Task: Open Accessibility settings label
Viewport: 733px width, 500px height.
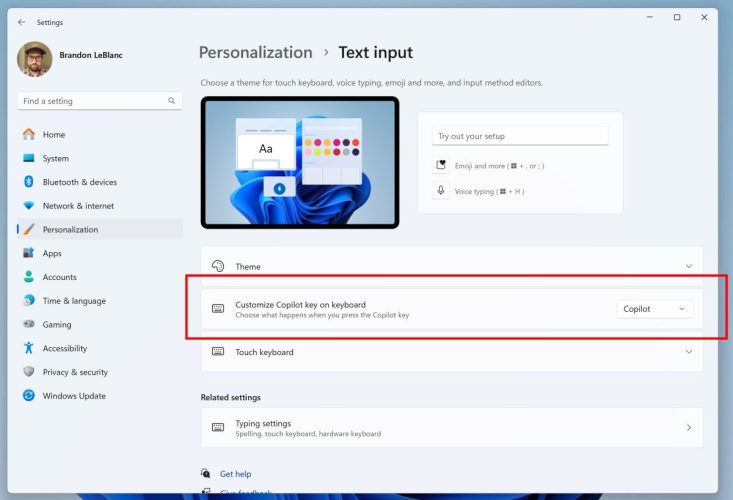Action: pos(65,349)
